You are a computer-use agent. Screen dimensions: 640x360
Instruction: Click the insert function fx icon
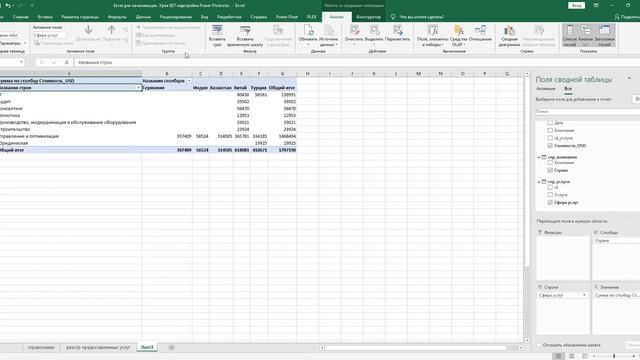click(66, 62)
